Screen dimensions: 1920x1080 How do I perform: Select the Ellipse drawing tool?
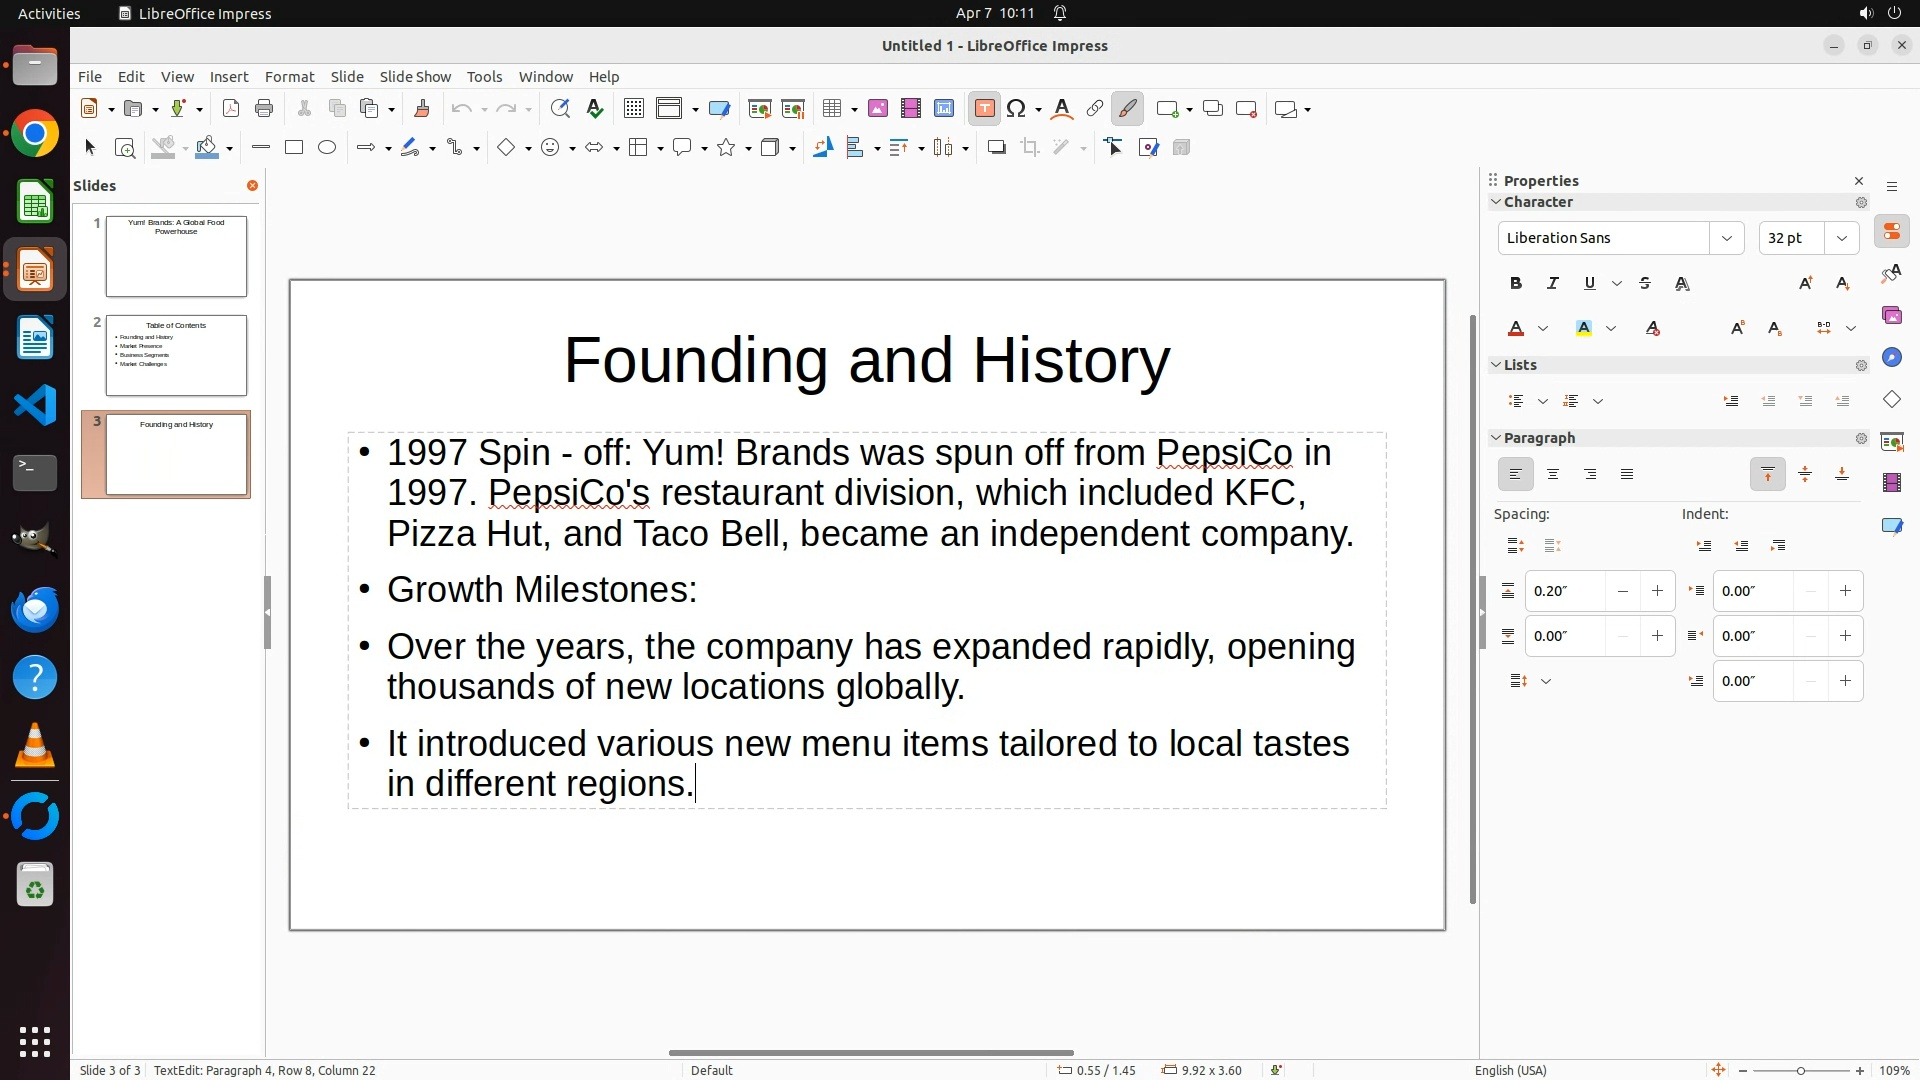pos(327,148)
